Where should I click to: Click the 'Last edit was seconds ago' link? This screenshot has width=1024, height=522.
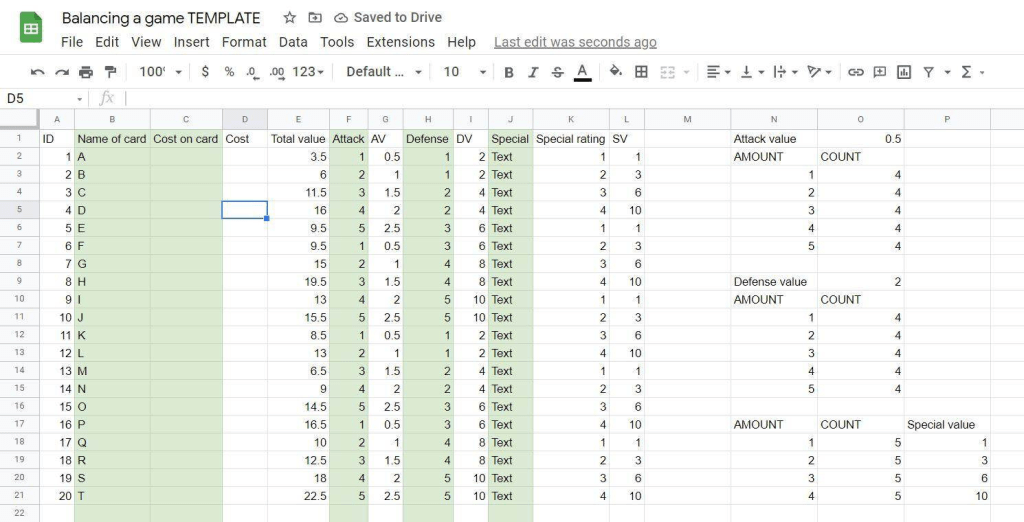pos(575,42)
